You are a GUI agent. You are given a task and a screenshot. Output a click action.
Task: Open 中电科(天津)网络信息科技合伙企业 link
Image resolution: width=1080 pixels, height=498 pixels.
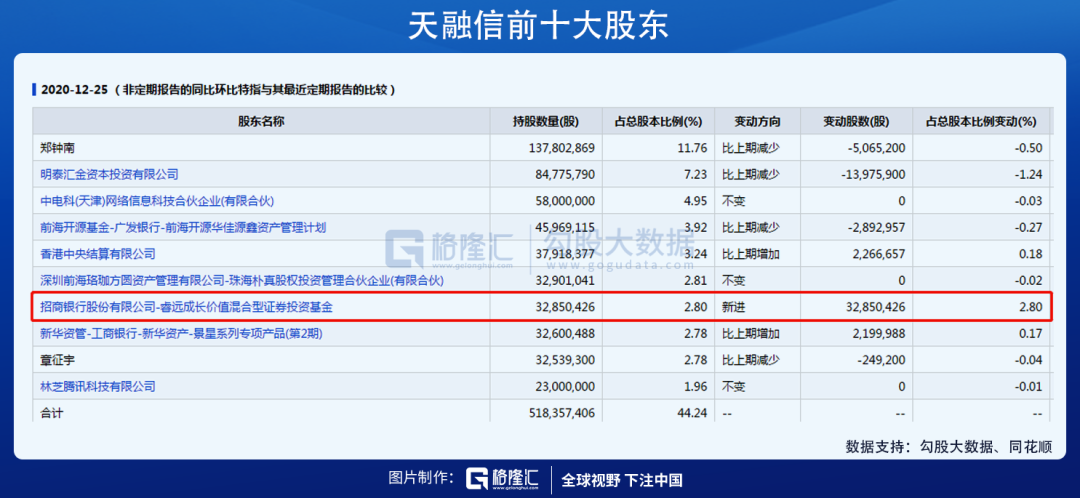(x=158, y=200)
